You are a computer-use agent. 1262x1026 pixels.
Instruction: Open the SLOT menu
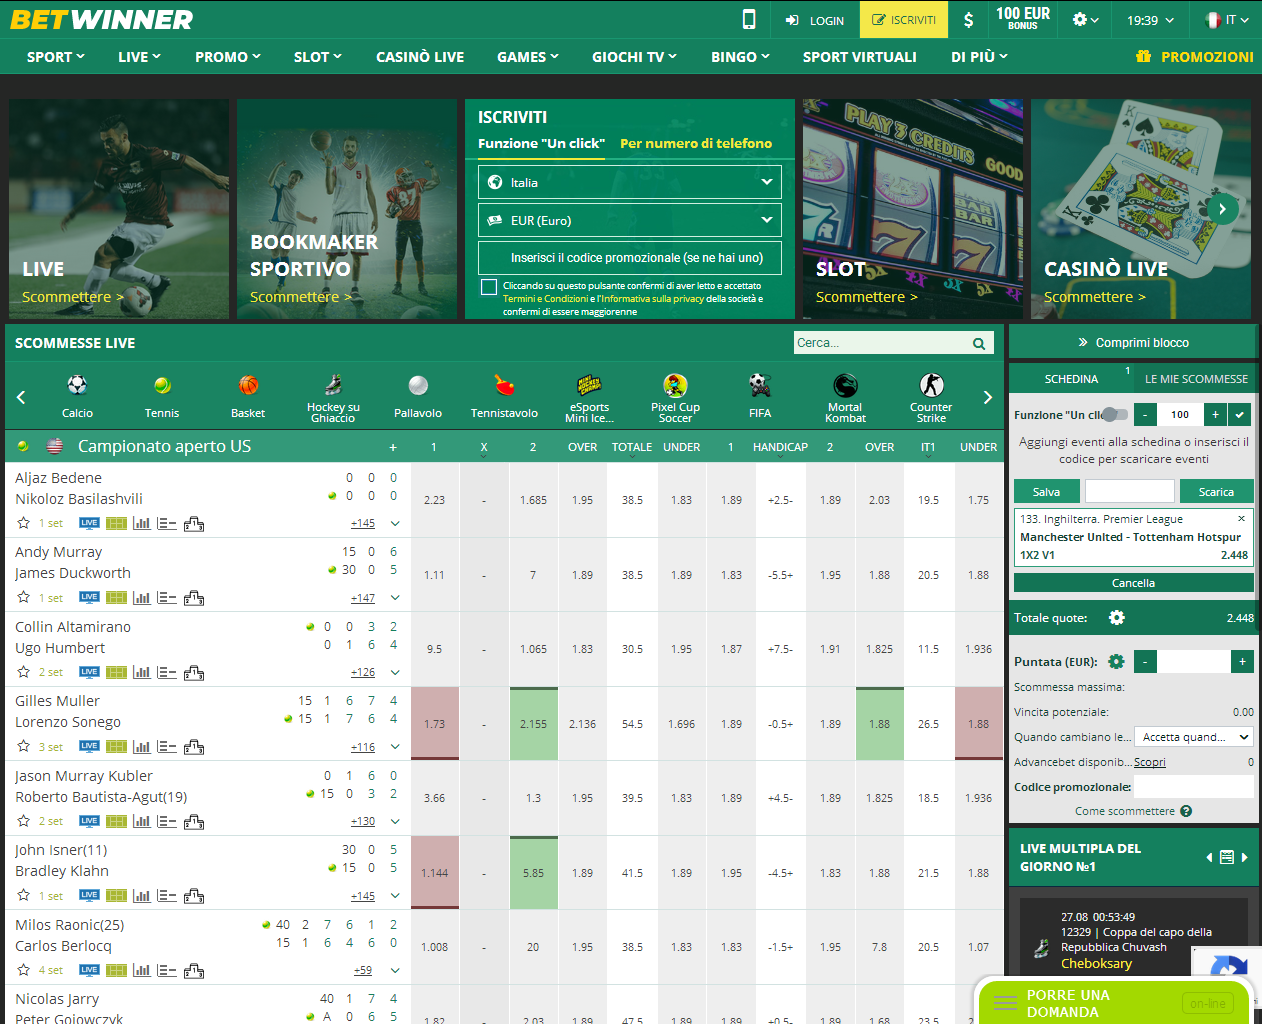point(318,57)
